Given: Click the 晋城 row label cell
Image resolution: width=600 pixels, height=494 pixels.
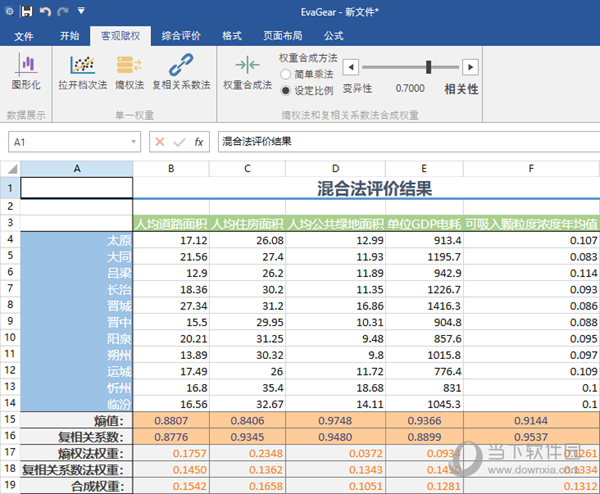Looking at the screenshot, I should click(77, 306).
